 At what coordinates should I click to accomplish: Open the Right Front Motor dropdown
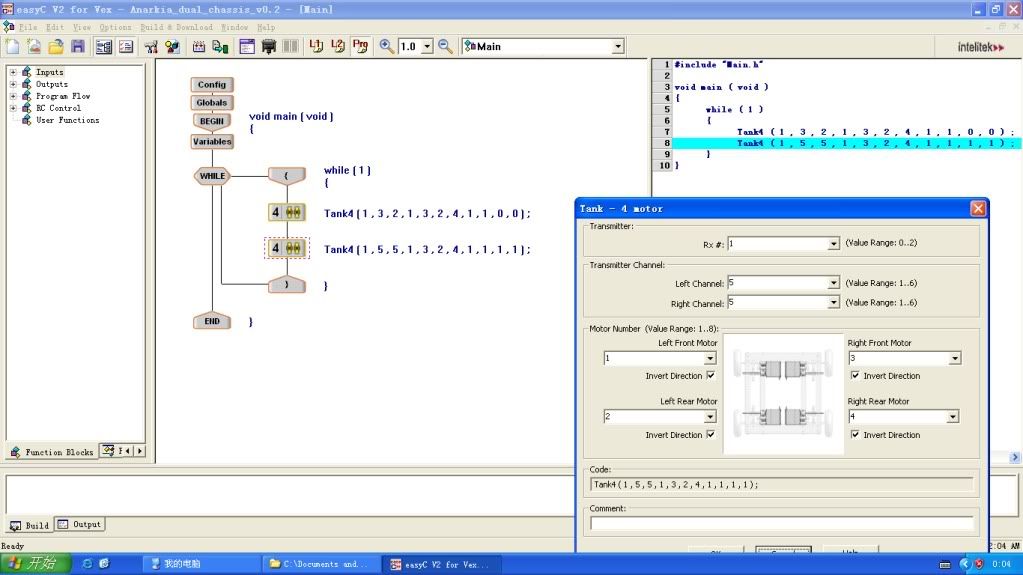[954, 358]
